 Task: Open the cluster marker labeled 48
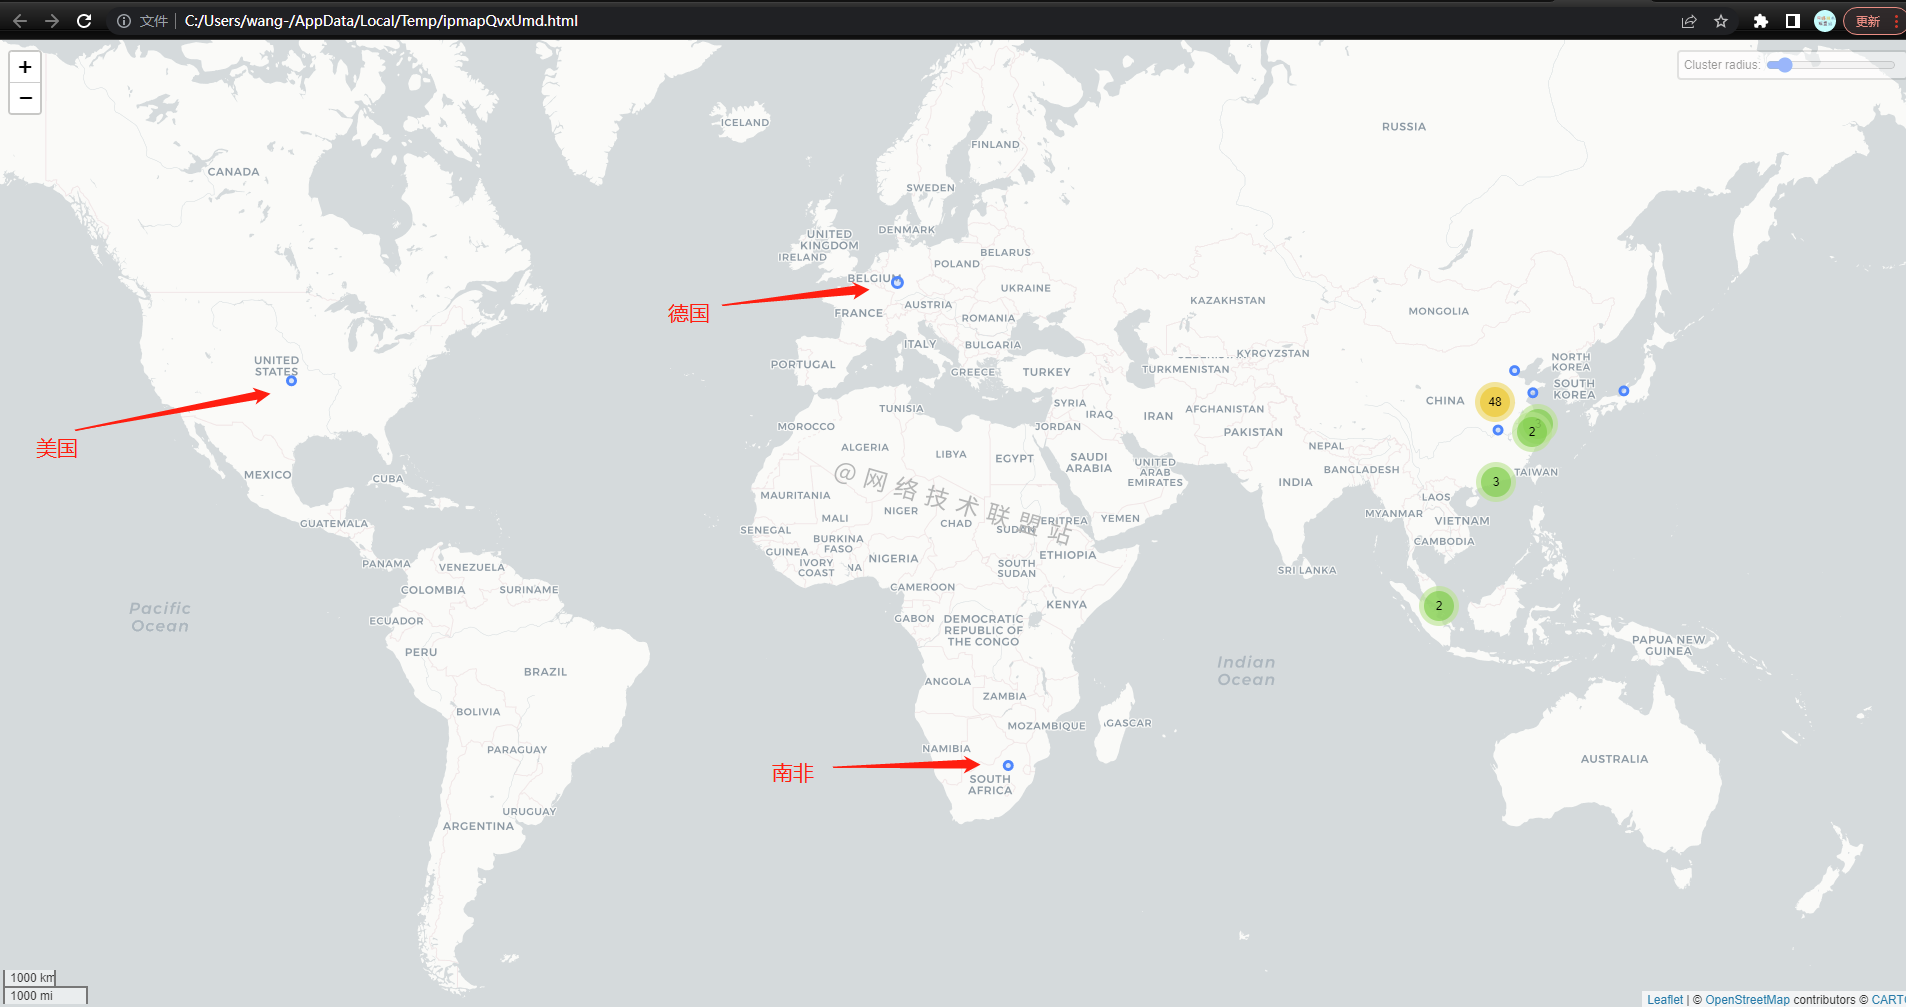1495,402
